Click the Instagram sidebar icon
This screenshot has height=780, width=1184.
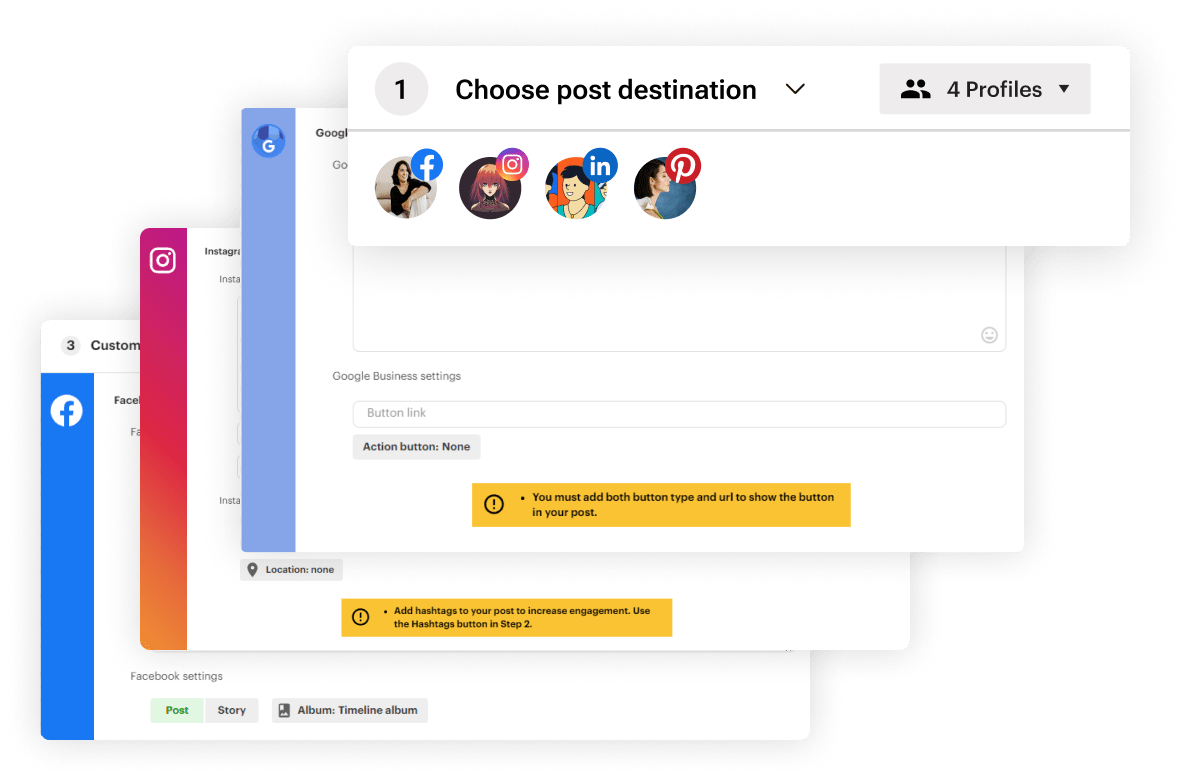(162, 261)
